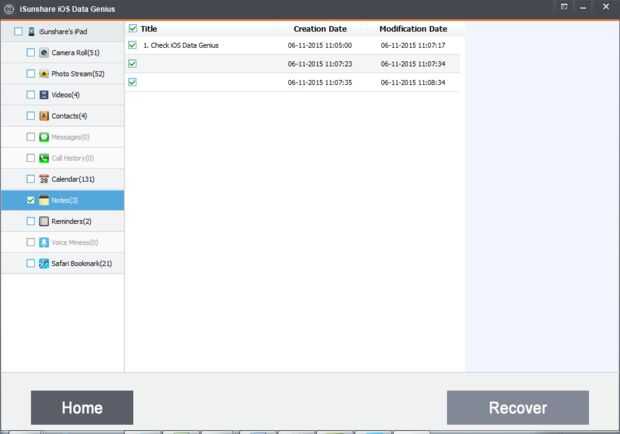
Task: Click the Contacts address book icon
Action: click(x=44, y=116)
